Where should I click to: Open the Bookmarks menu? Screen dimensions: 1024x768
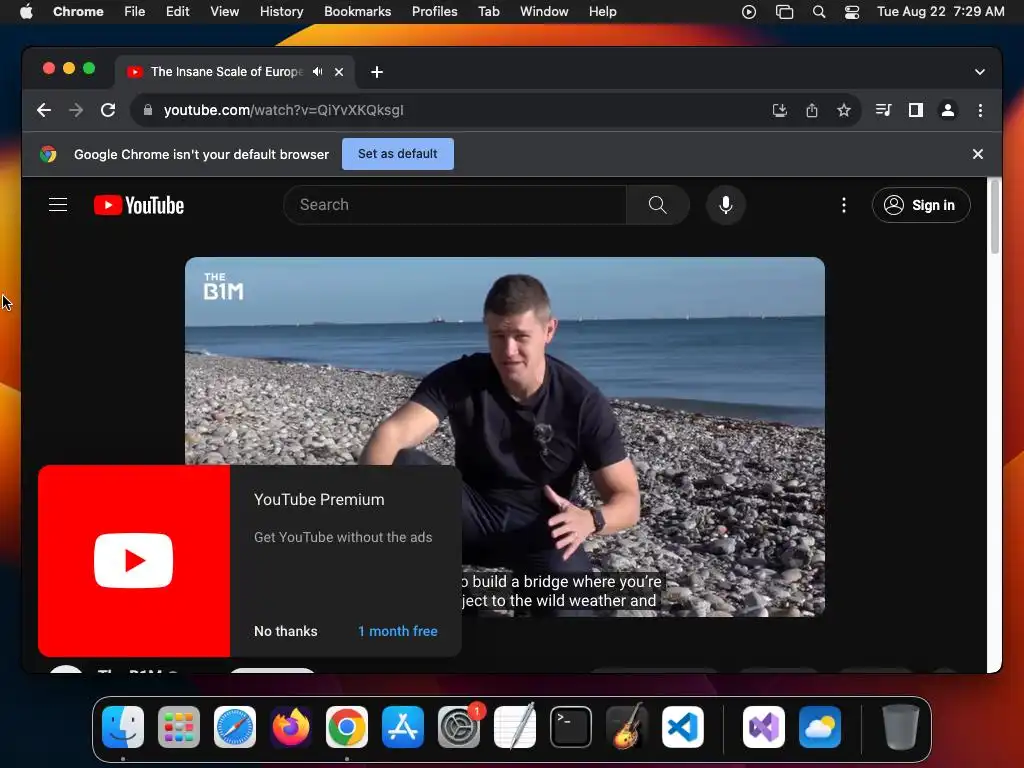[x=357, y=12]
